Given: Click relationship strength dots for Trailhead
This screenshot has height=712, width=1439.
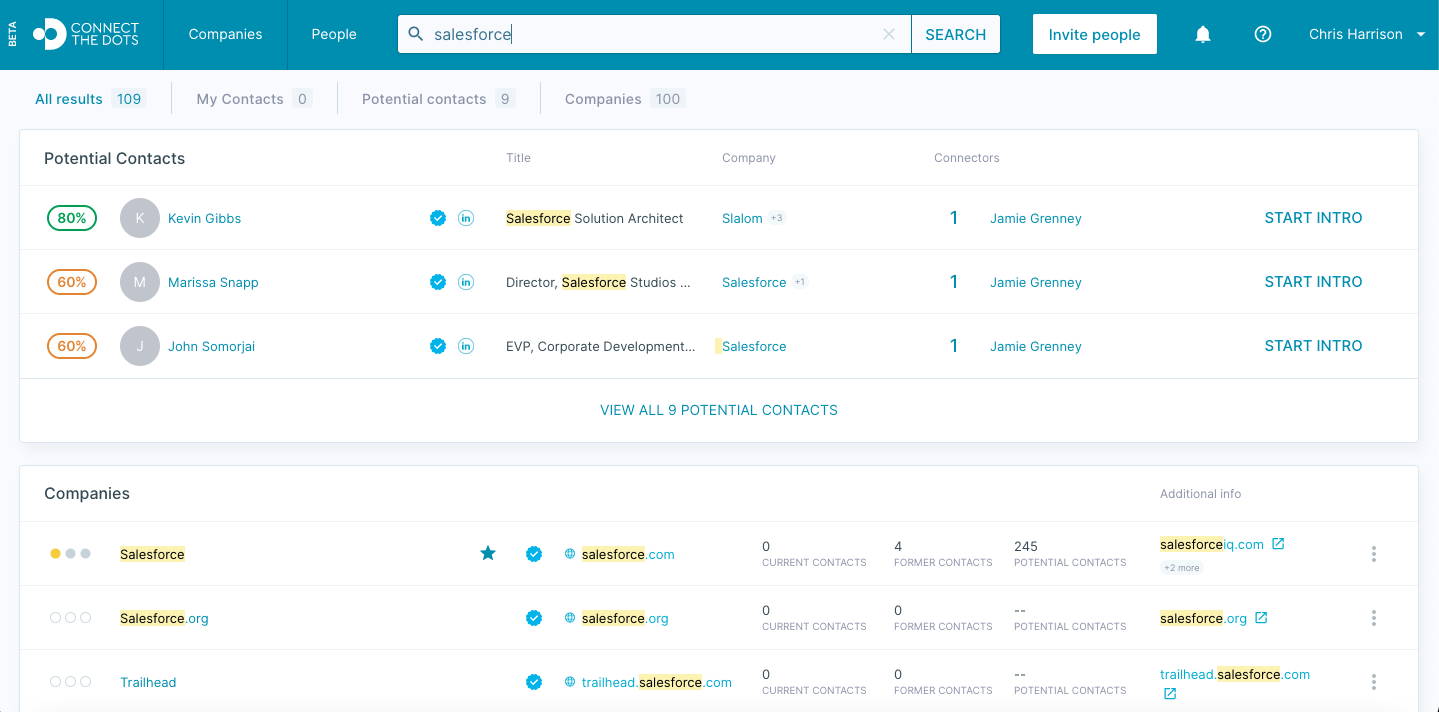Looking at the screenshot, I should [70, 682].
